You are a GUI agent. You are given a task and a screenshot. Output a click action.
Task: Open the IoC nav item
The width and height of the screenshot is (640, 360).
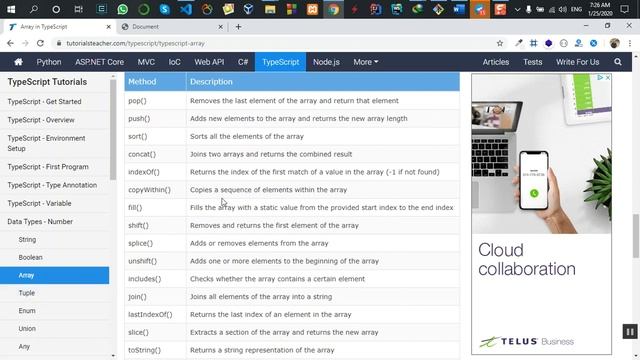pyautogui.click(x=174, y=62)
